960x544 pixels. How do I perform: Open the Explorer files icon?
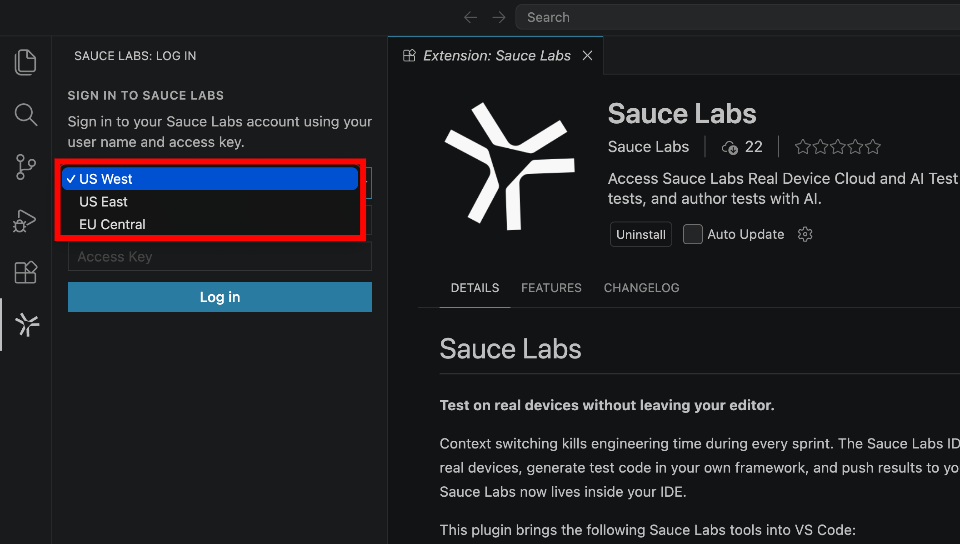pos(25,62)
